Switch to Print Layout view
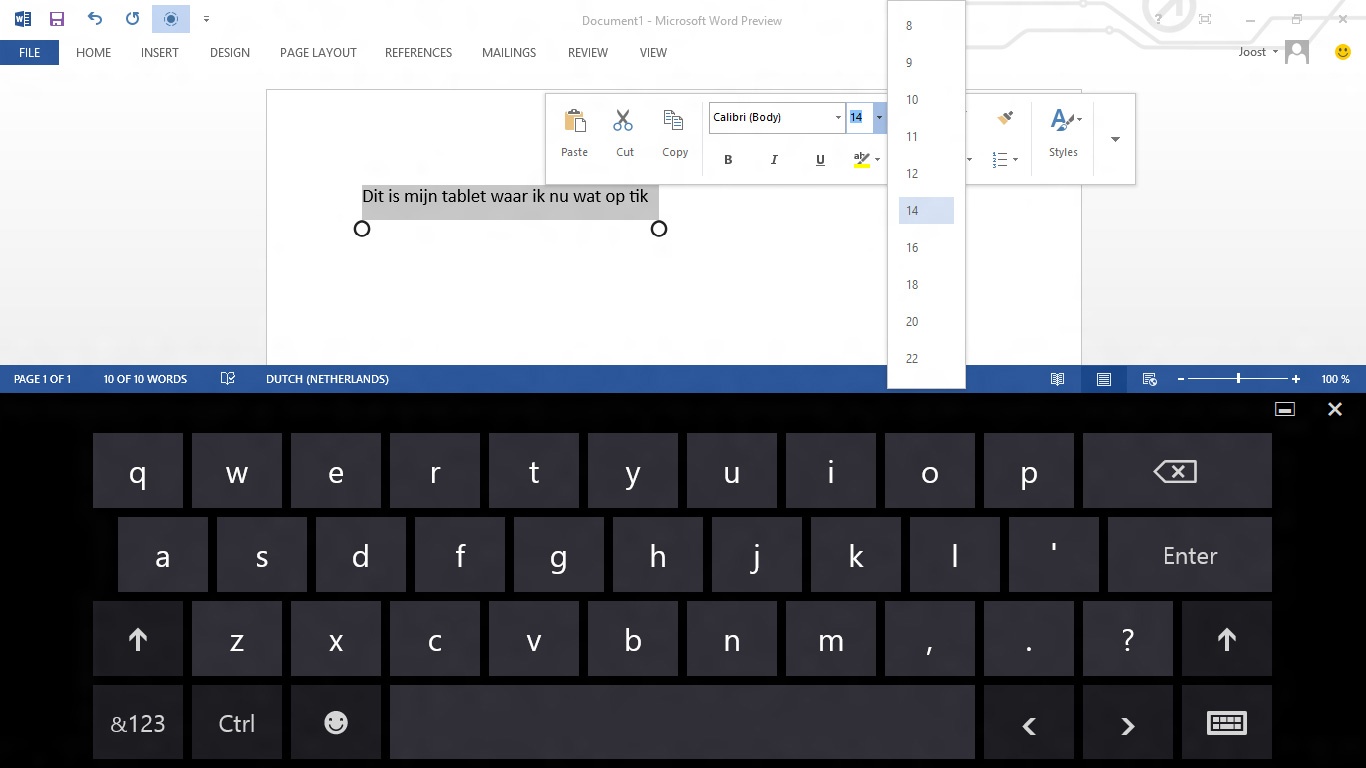1366x768 pixels. coord(1104,379)
